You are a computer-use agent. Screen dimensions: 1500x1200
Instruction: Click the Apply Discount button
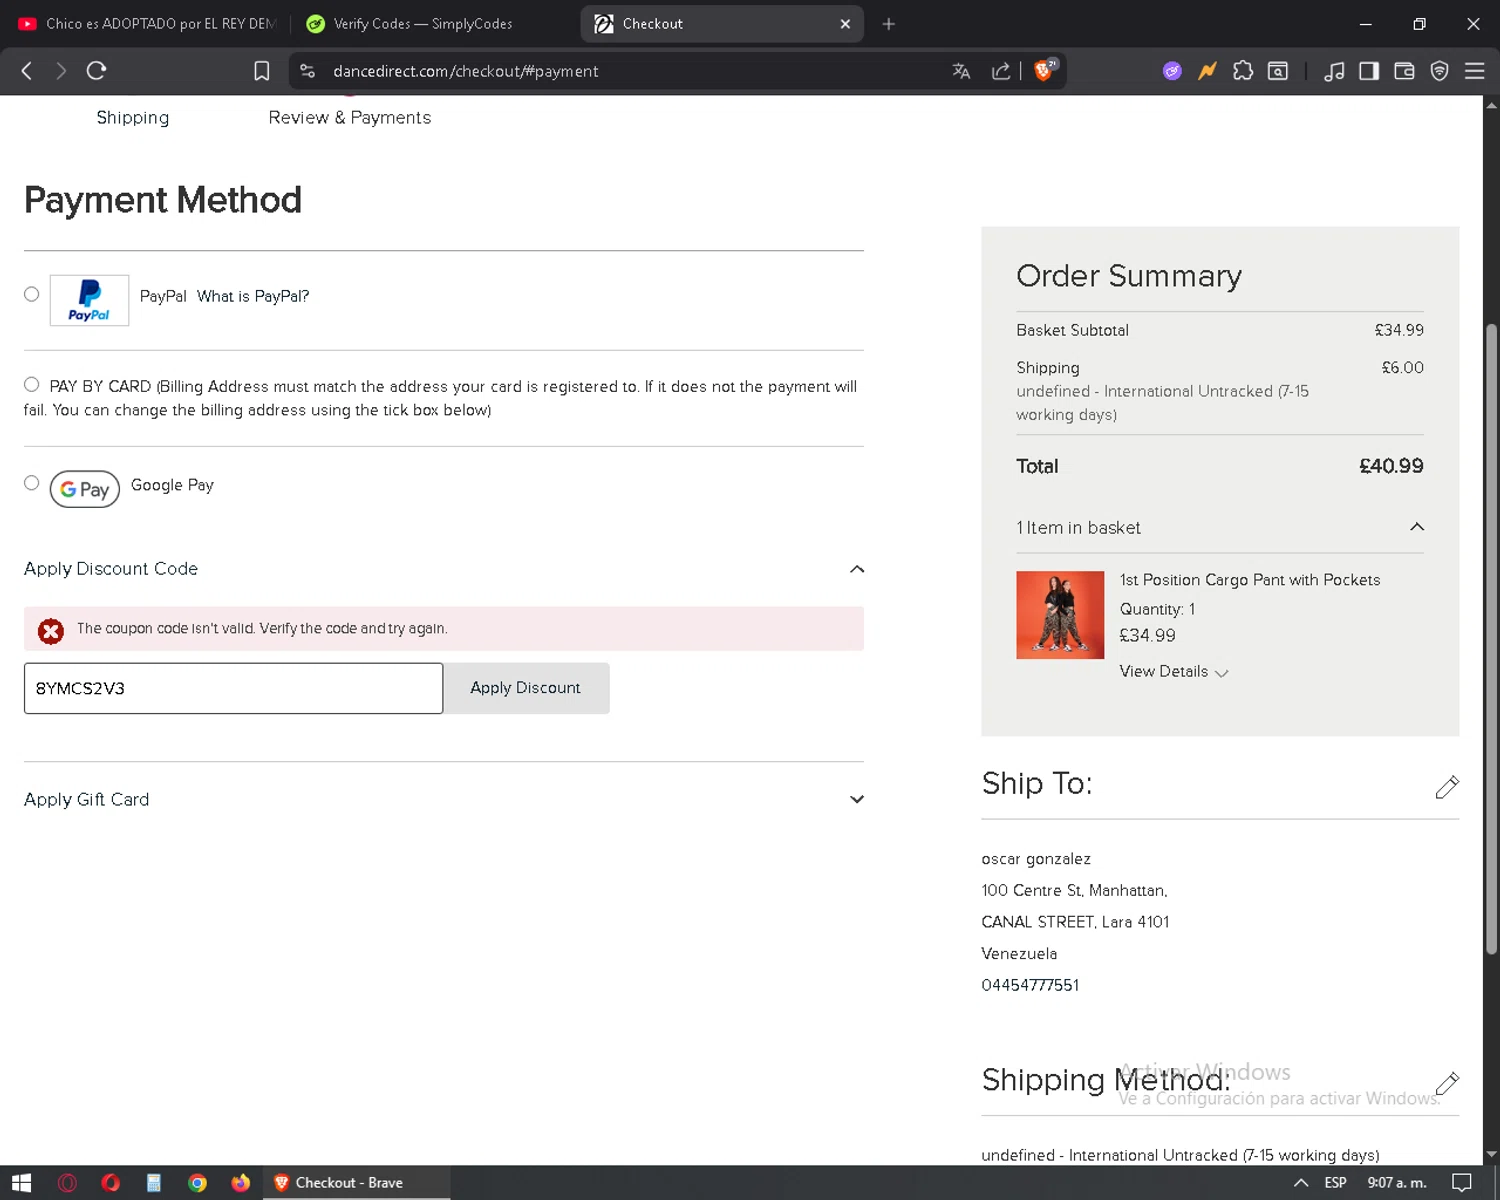tap(526, 688)
